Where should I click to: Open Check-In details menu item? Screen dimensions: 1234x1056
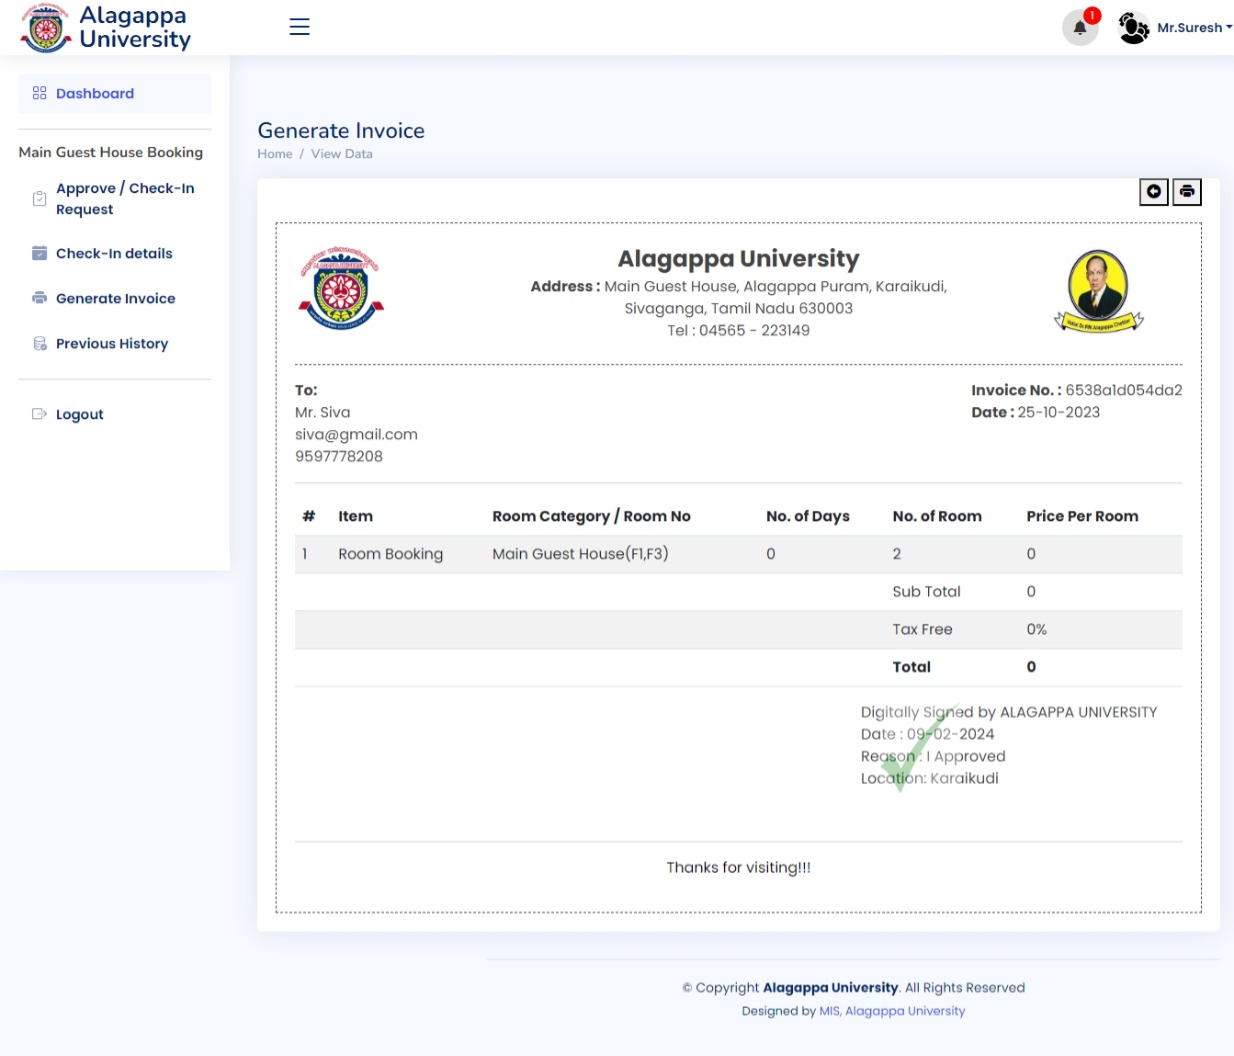115,254
